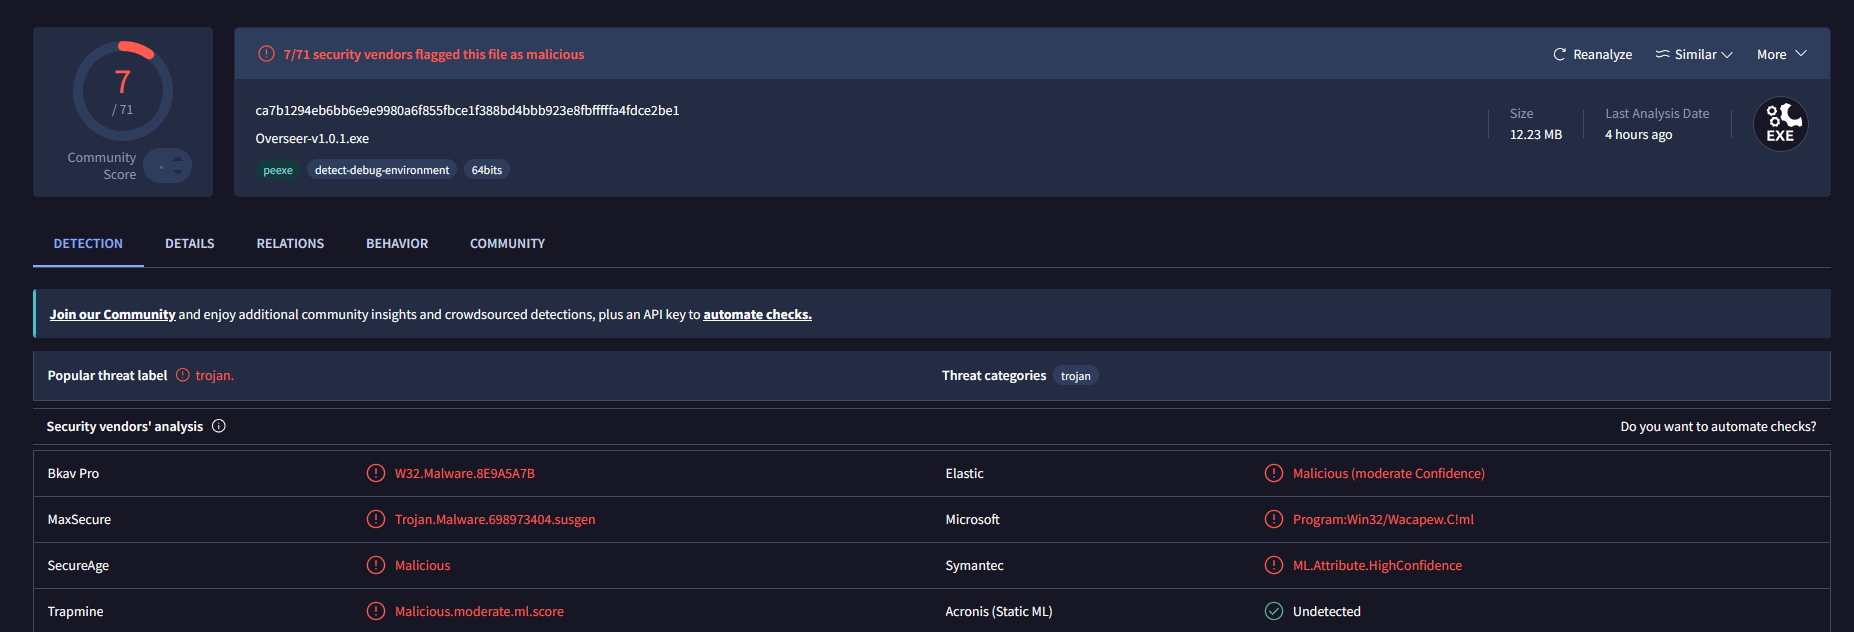Open the COMMUNITY tab

pos(507,243)
